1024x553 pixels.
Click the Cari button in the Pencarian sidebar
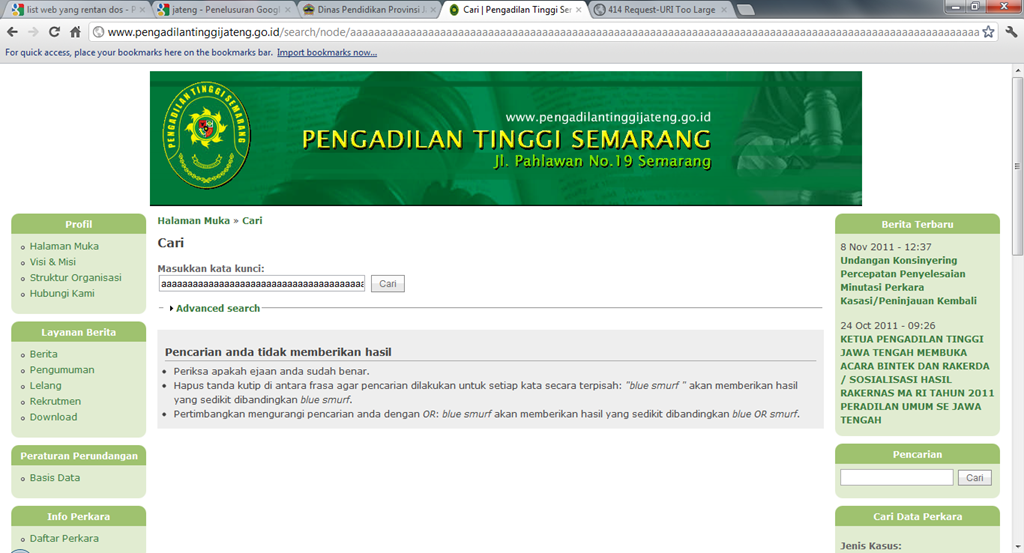(974, 478)
